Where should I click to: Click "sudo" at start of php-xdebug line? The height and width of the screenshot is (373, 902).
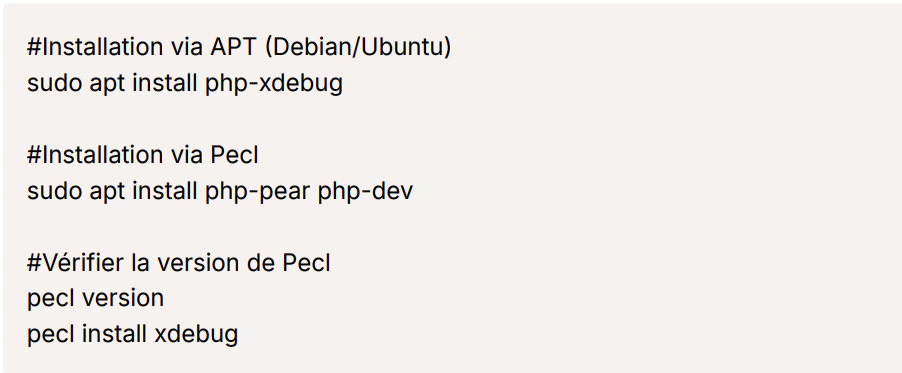tap(55, 84)
